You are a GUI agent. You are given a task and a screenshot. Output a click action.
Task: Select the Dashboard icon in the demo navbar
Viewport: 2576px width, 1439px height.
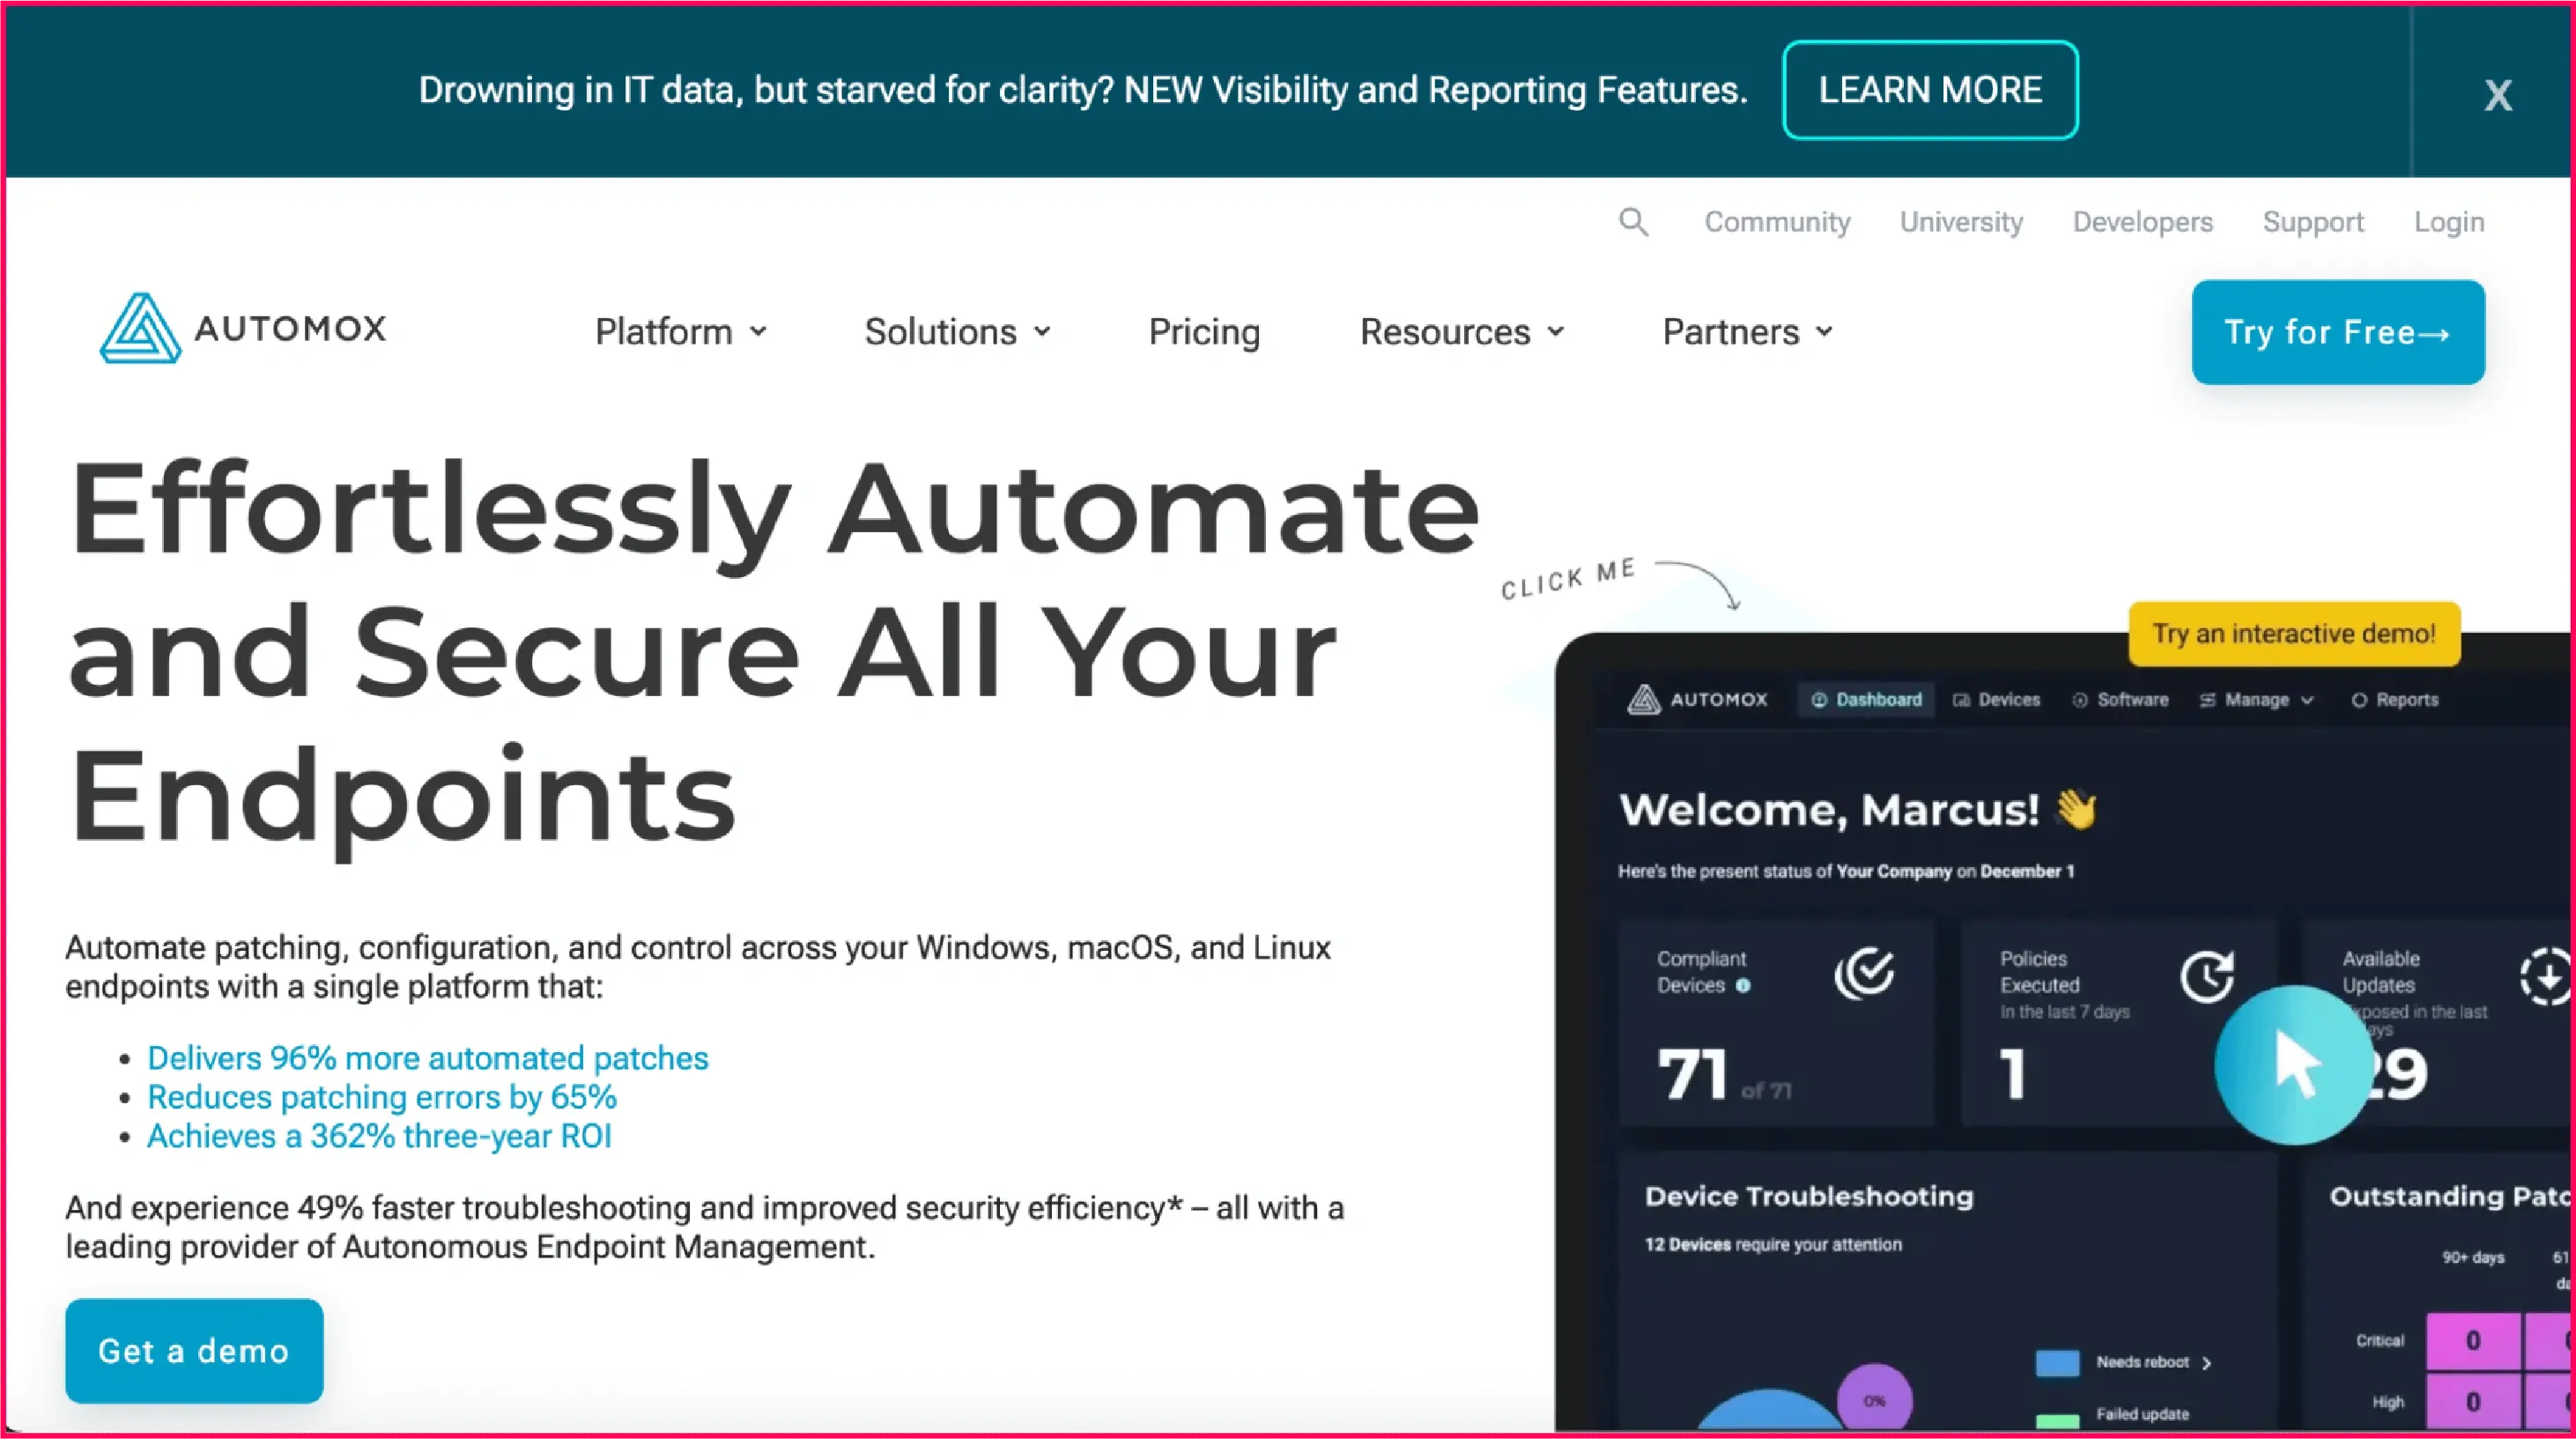(1820, 699)
